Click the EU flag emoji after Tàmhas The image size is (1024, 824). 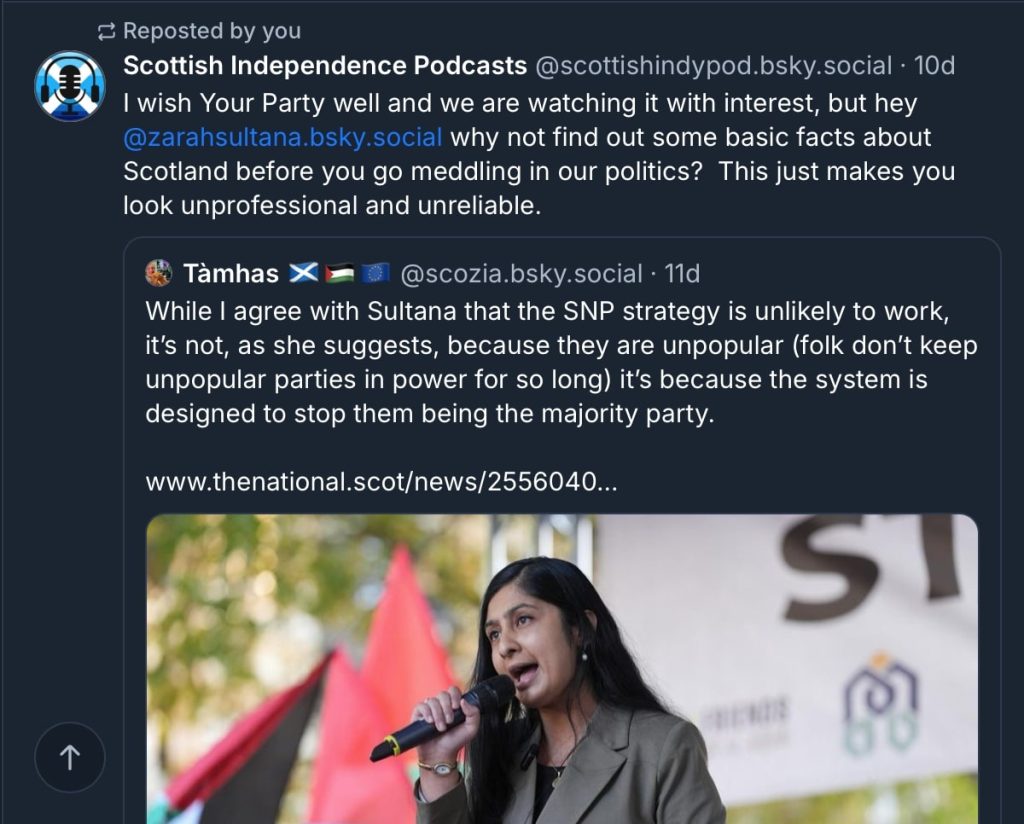pyautogui.click(x=376, y=273)
